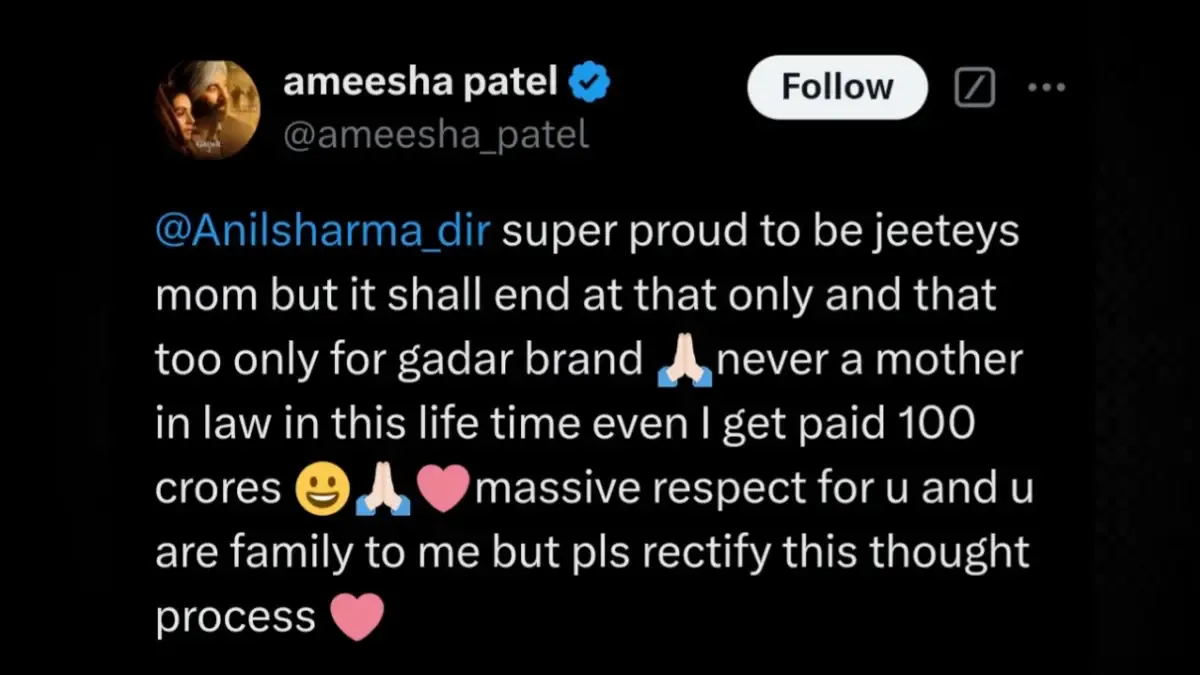Click the grinning face emoji
This screenshot has width=1200, height=675.
click(x=321, y=491)
